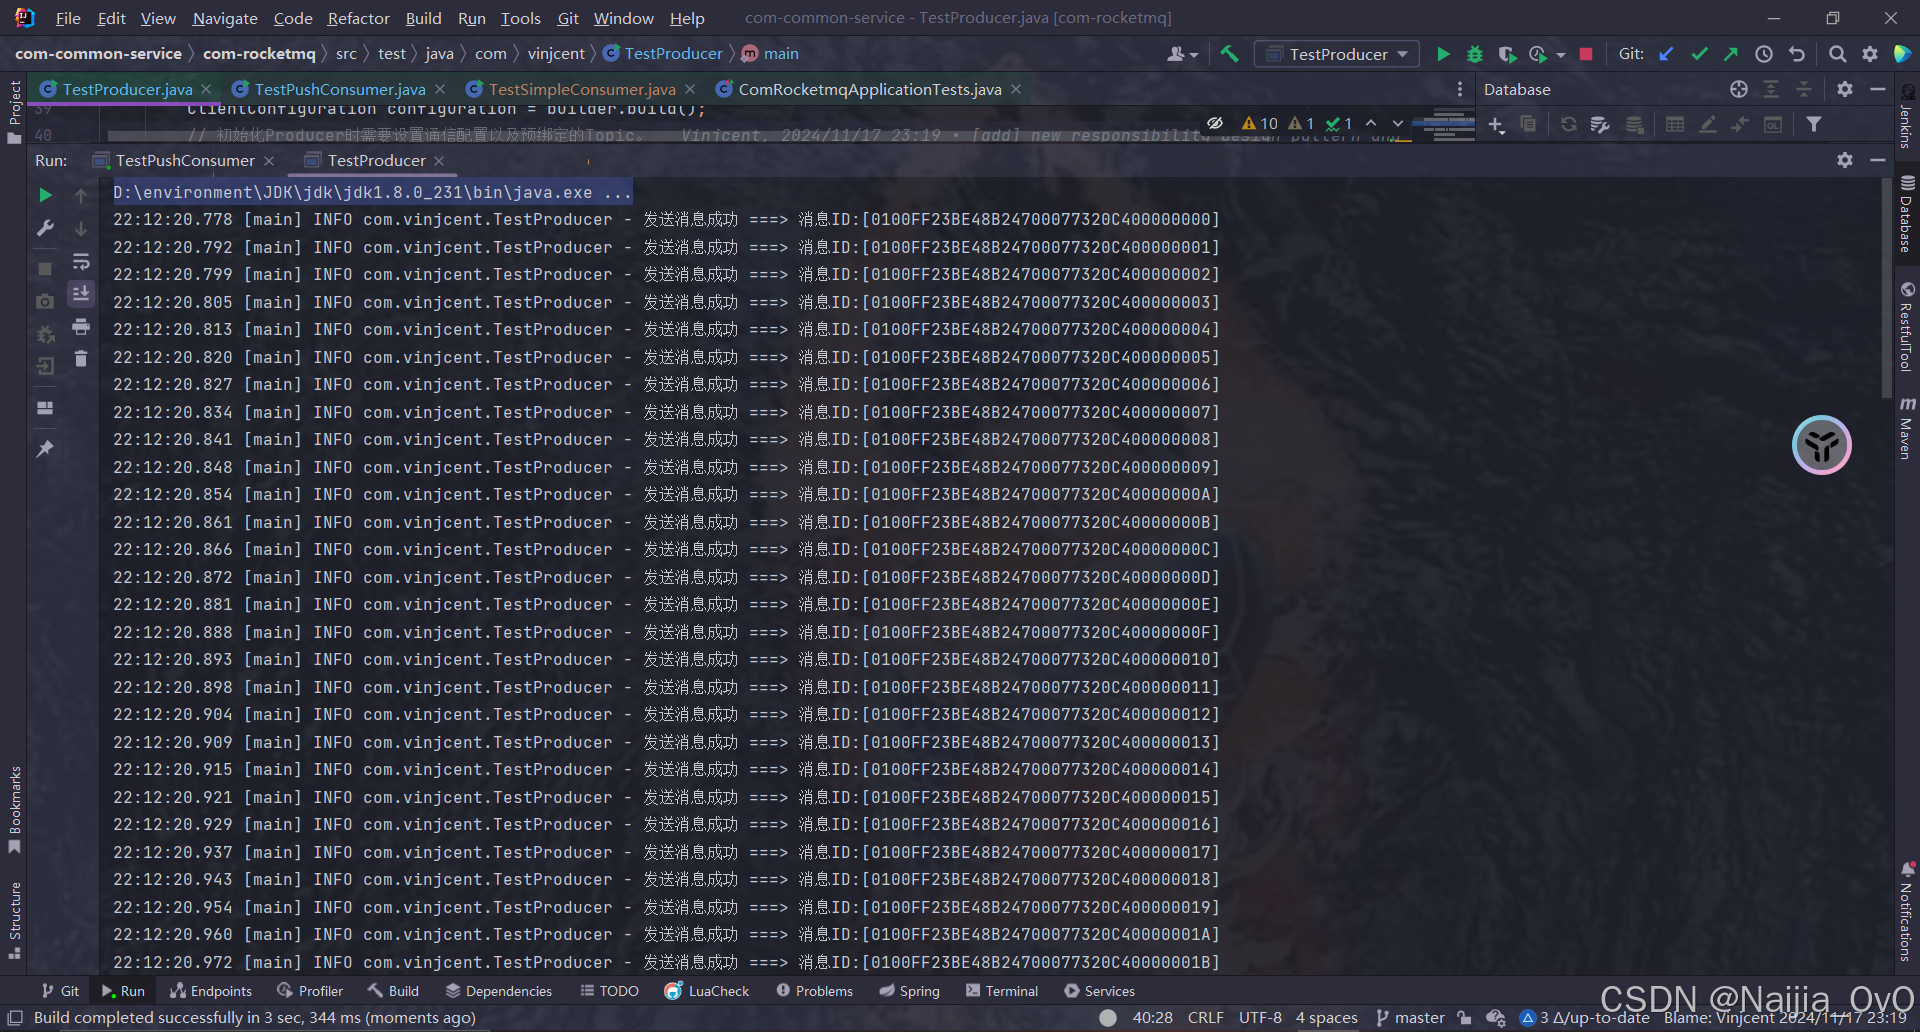Screen dimensions: 1920x1032
Task: Open IDE settings gear in main toolbar
Action: (x=1870, y=54)
